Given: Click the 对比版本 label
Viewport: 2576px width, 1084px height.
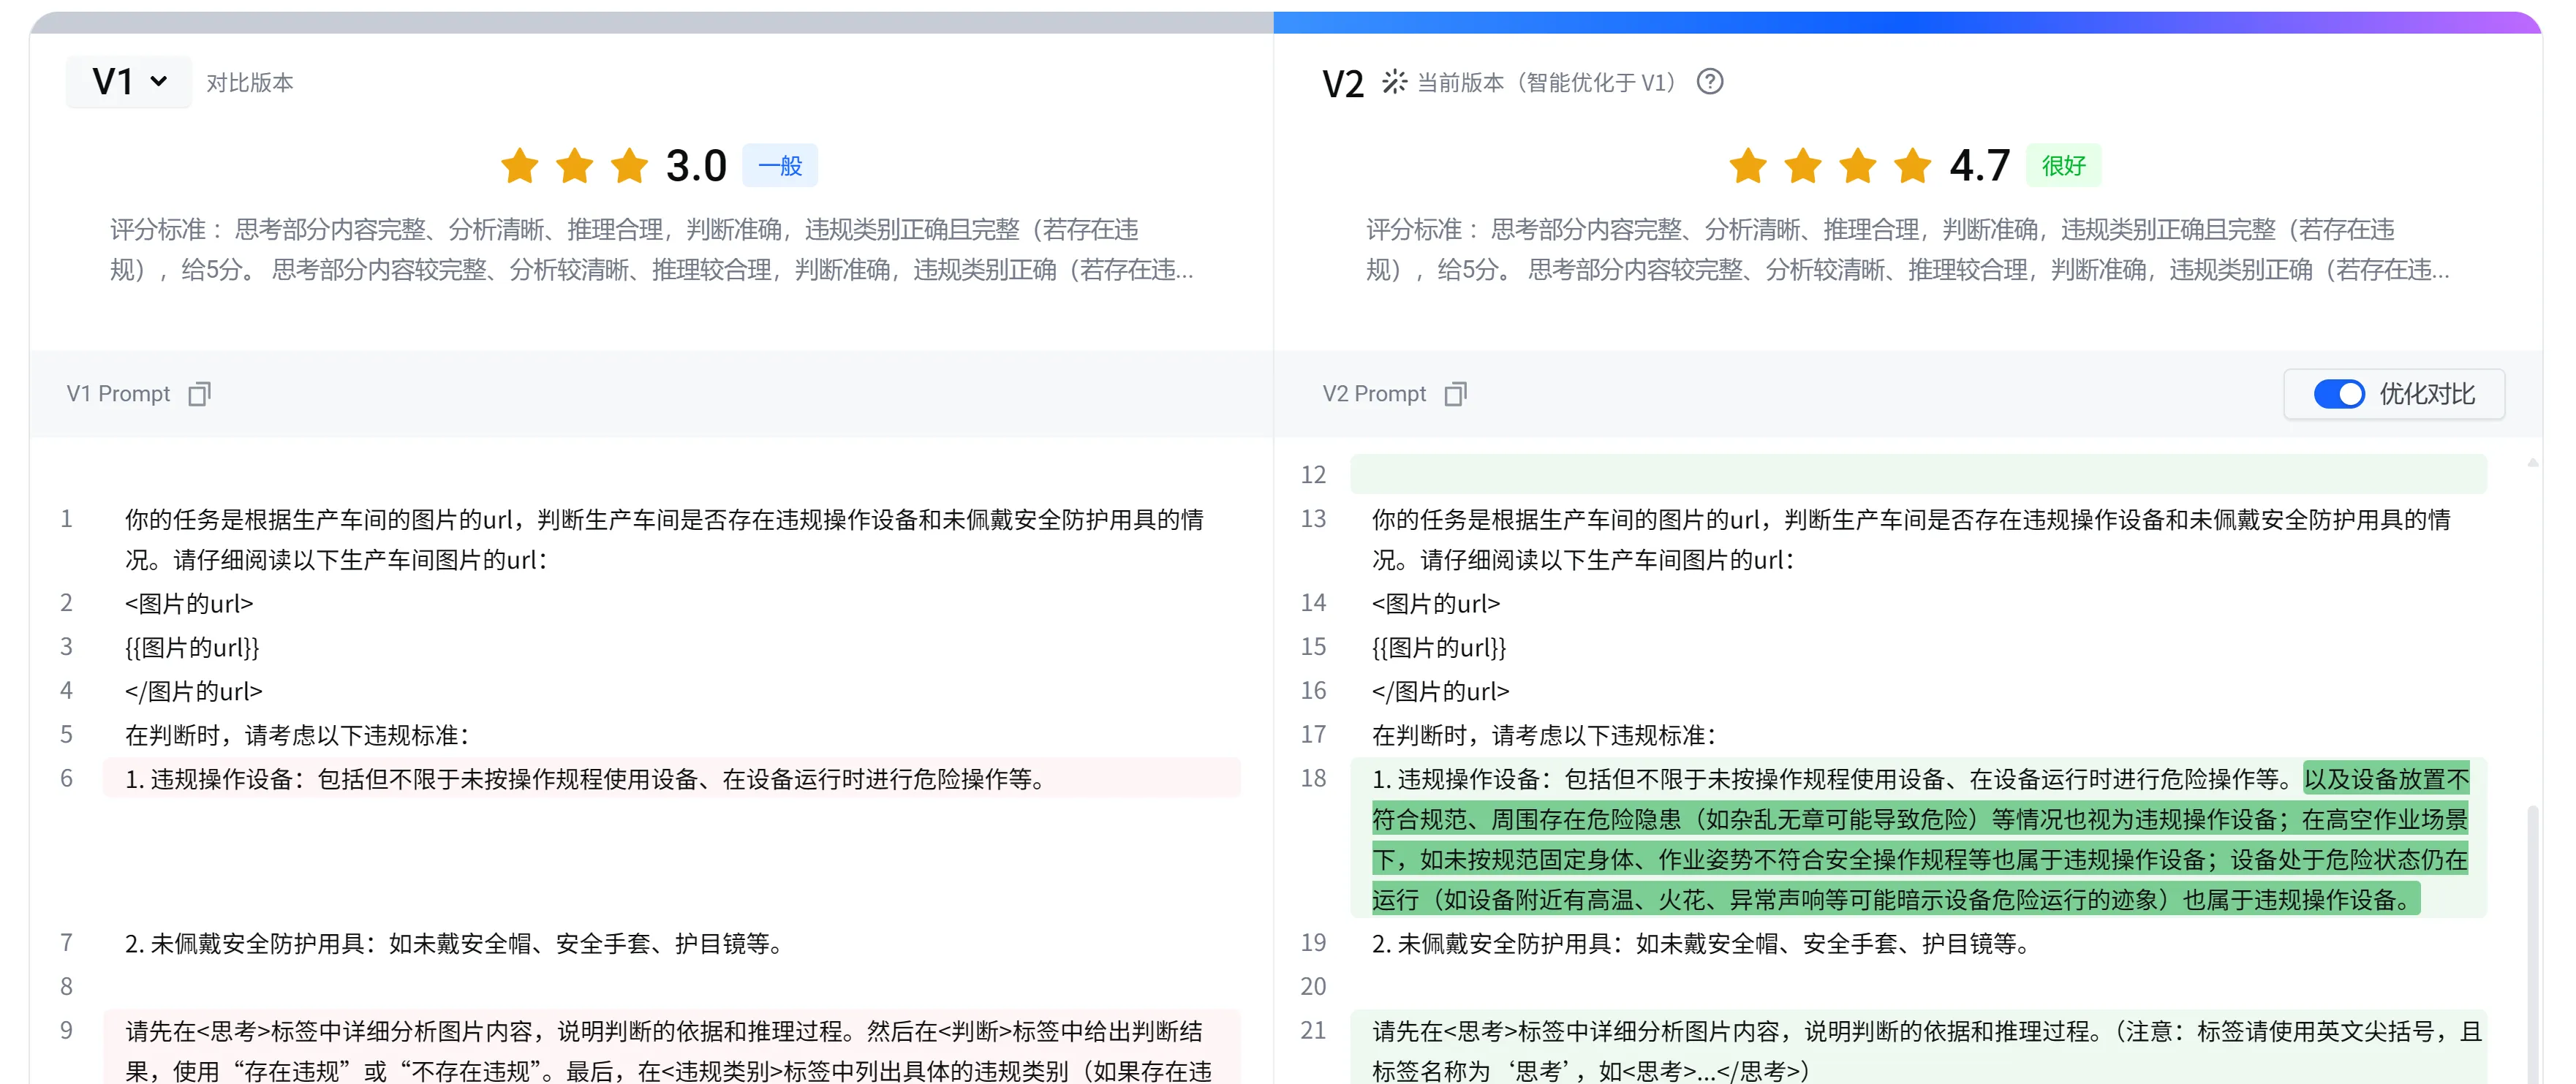Looking at the screenshot, I should [x=250, y=83].
